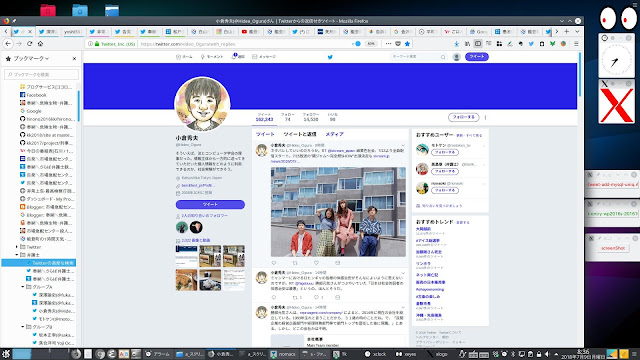Switch to the YouTube browser tab
The image size is (640, 360).
point(251,31)
